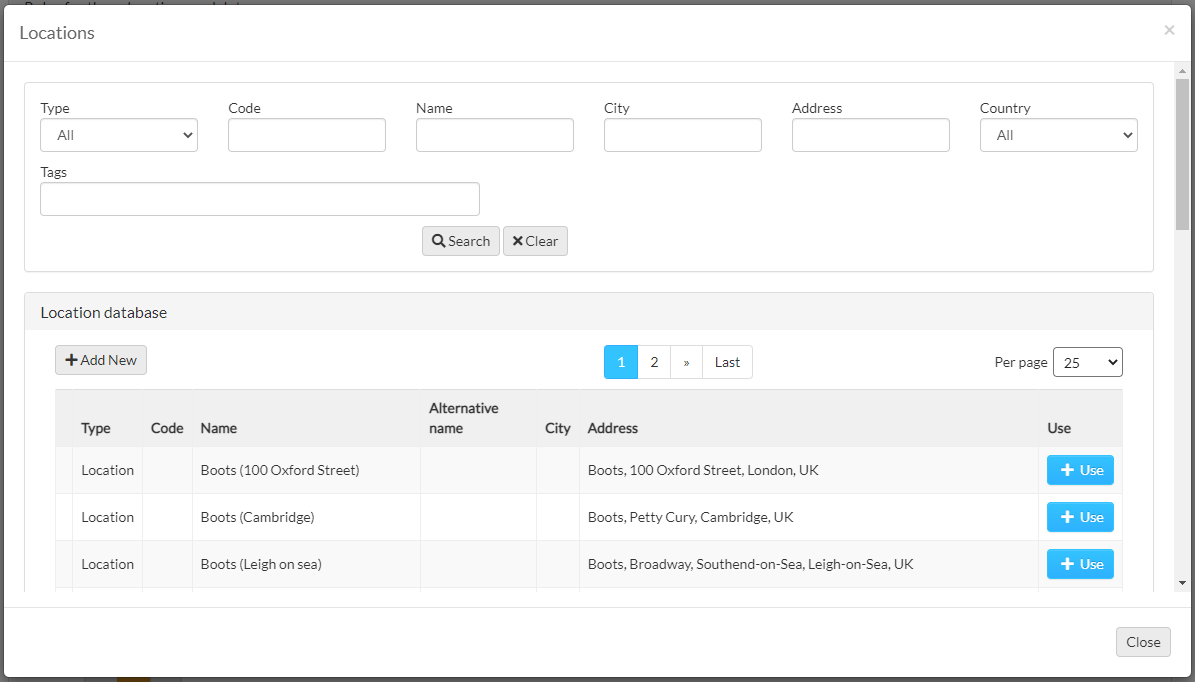Click the scrollbar down arrow
Image resolution: width=1195 pixels, height=682 pixels.
click(1182, 584)
